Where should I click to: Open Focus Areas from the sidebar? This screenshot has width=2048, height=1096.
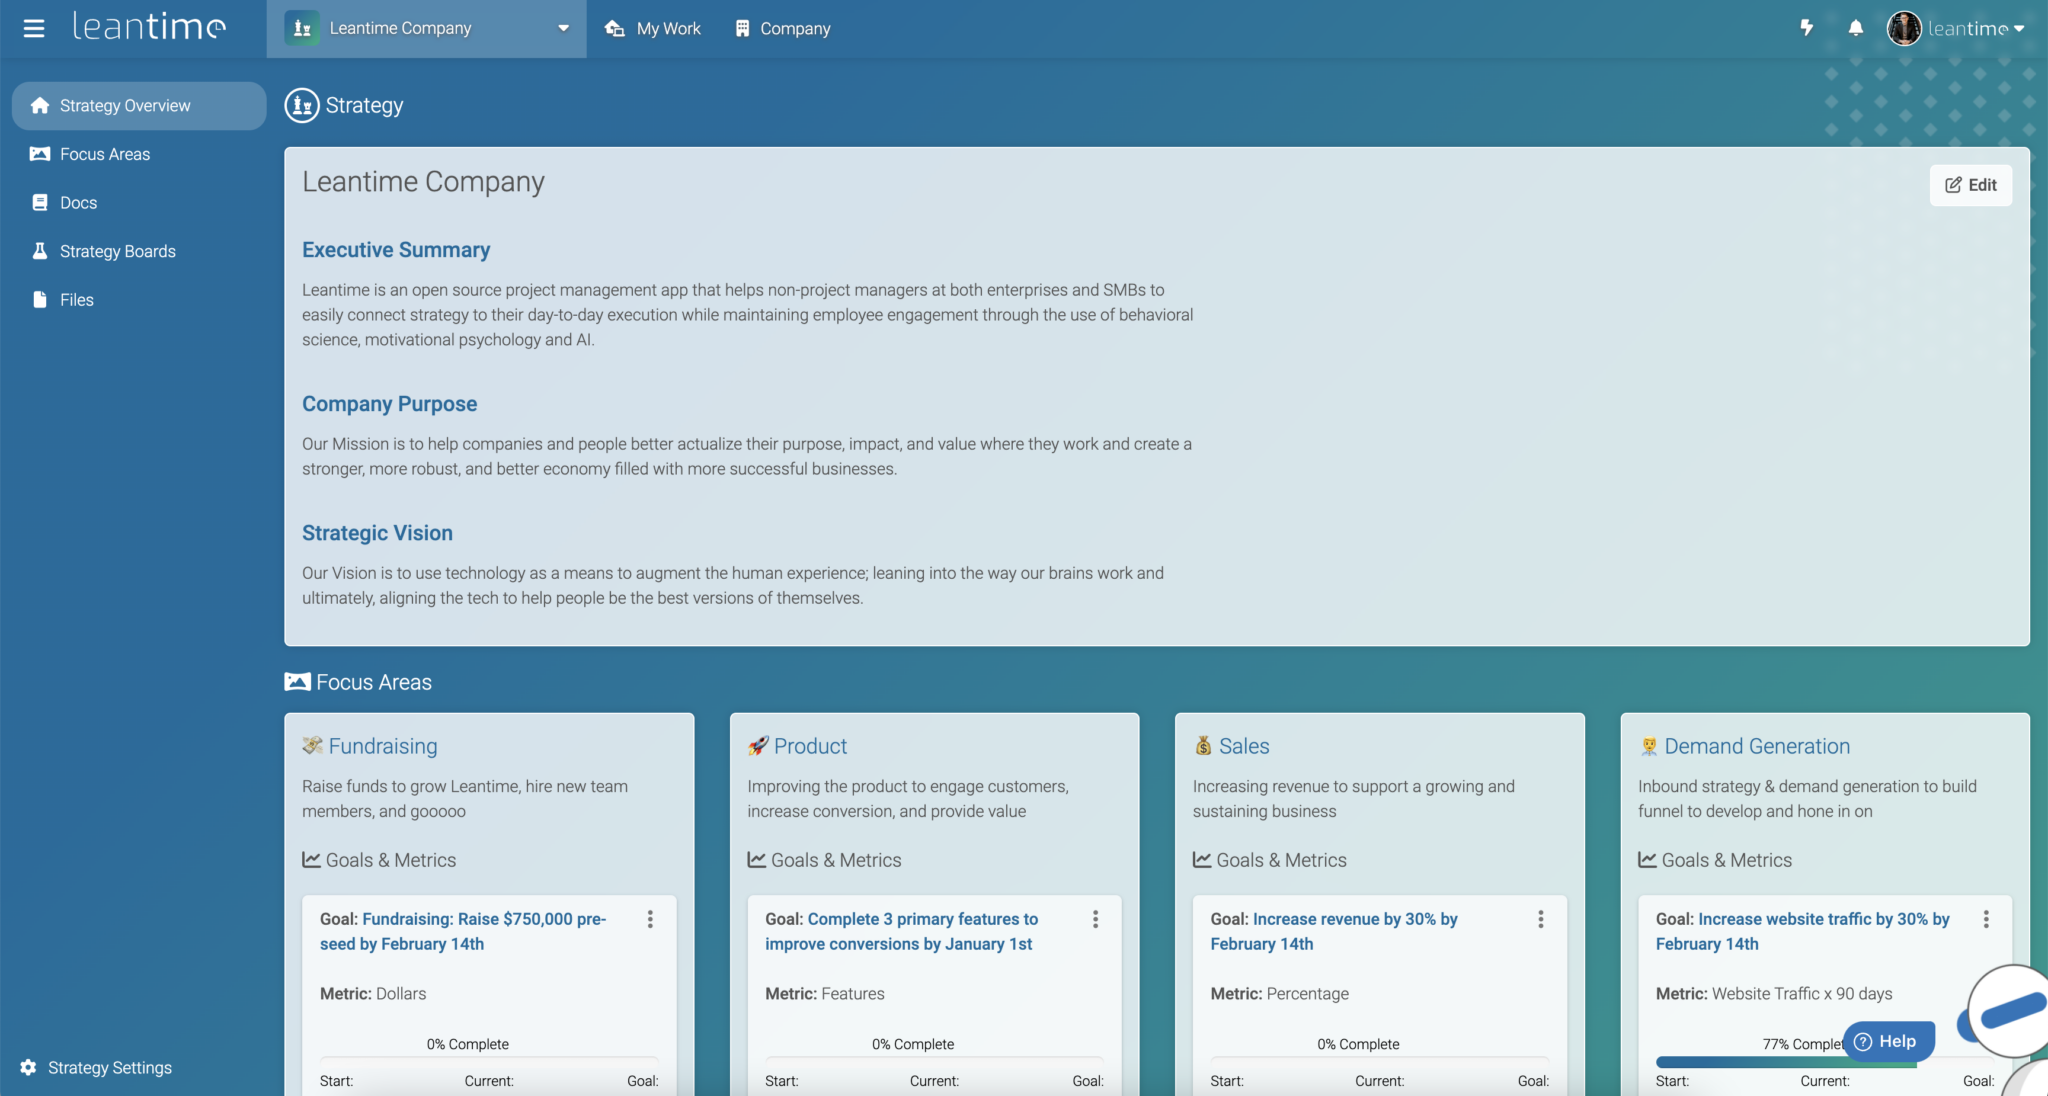tap(40, 154)
